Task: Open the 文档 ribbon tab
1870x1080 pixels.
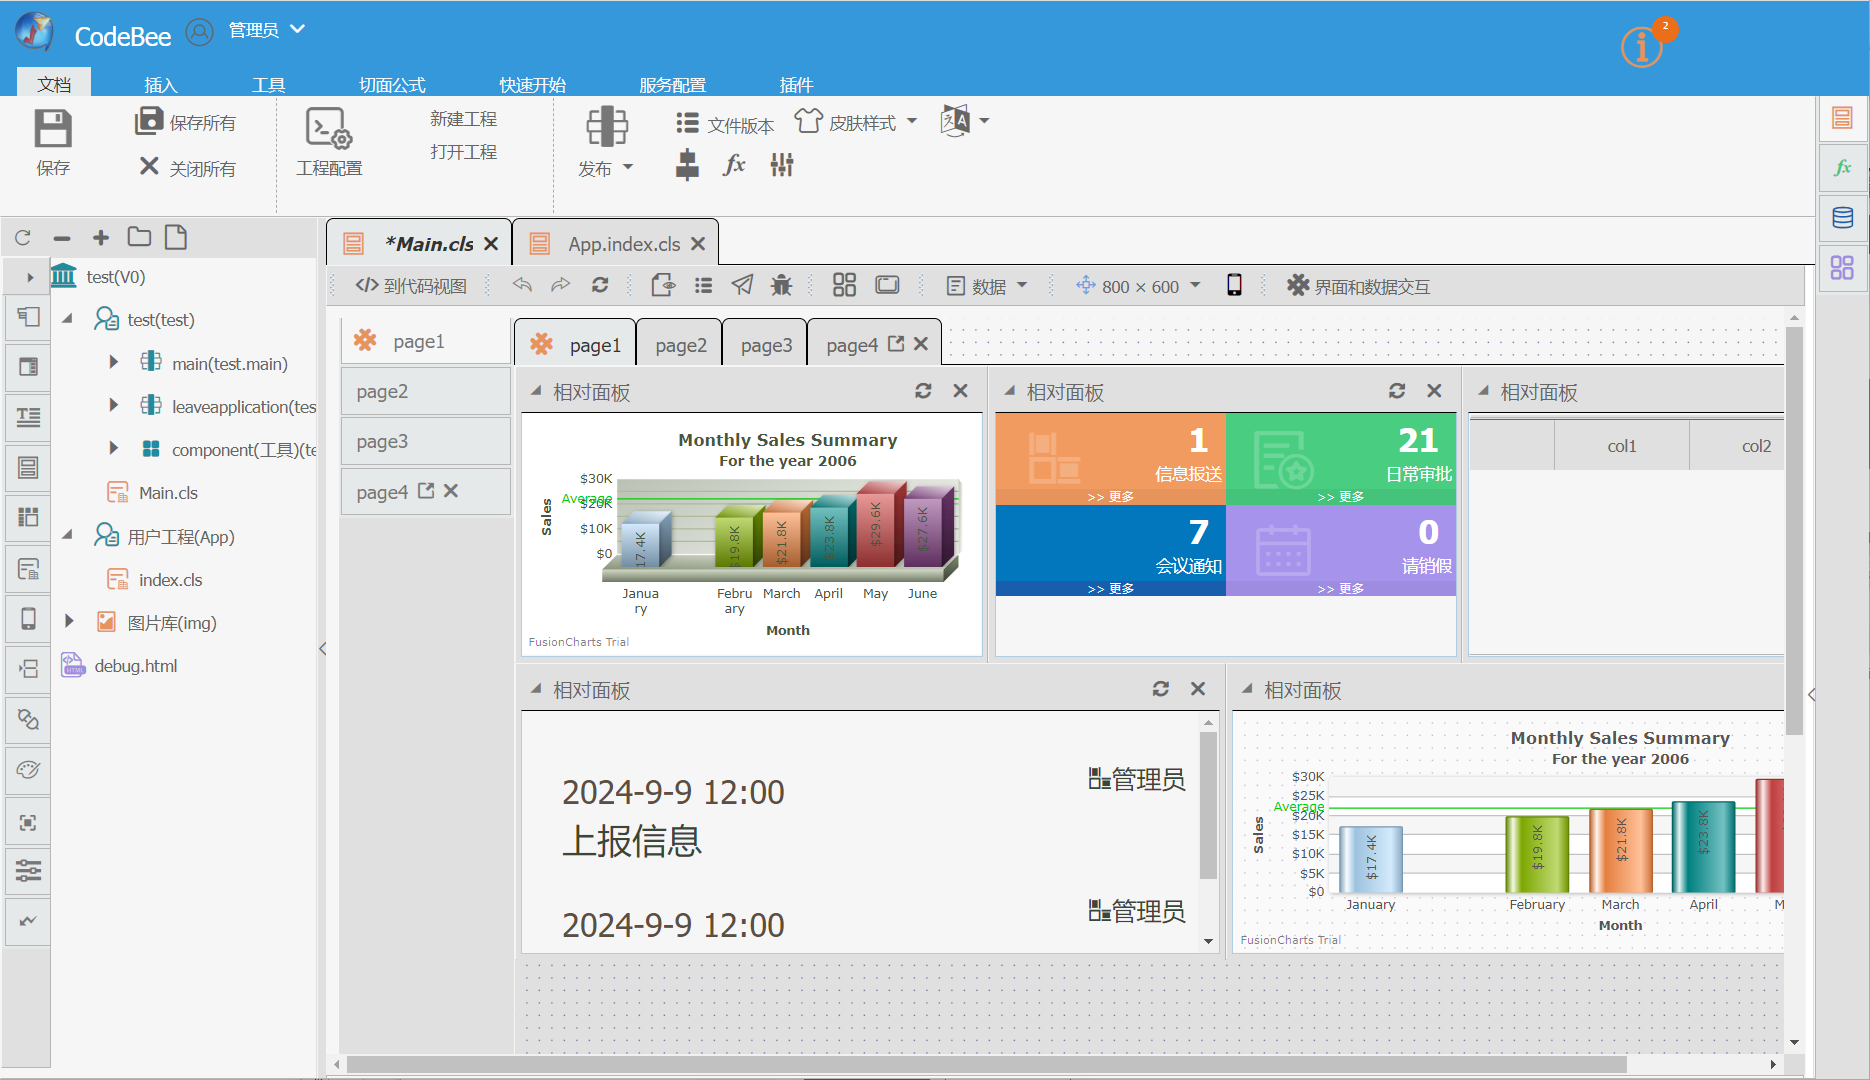Action: (x=54, y=84)
